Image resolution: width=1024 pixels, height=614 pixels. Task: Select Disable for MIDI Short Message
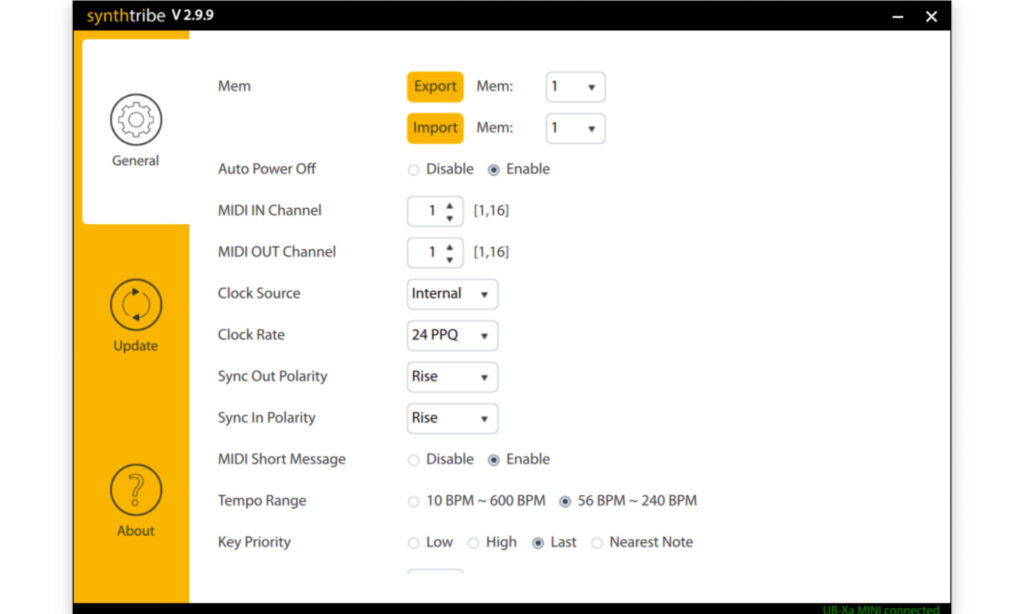(414, 460)
